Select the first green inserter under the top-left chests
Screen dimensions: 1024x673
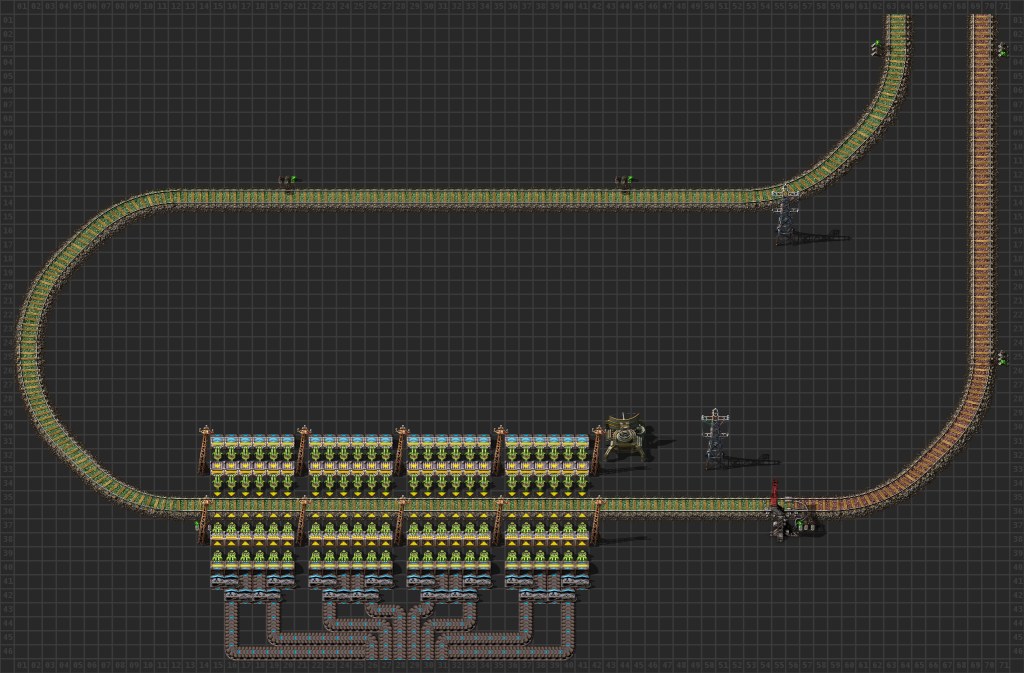[217, 454]
